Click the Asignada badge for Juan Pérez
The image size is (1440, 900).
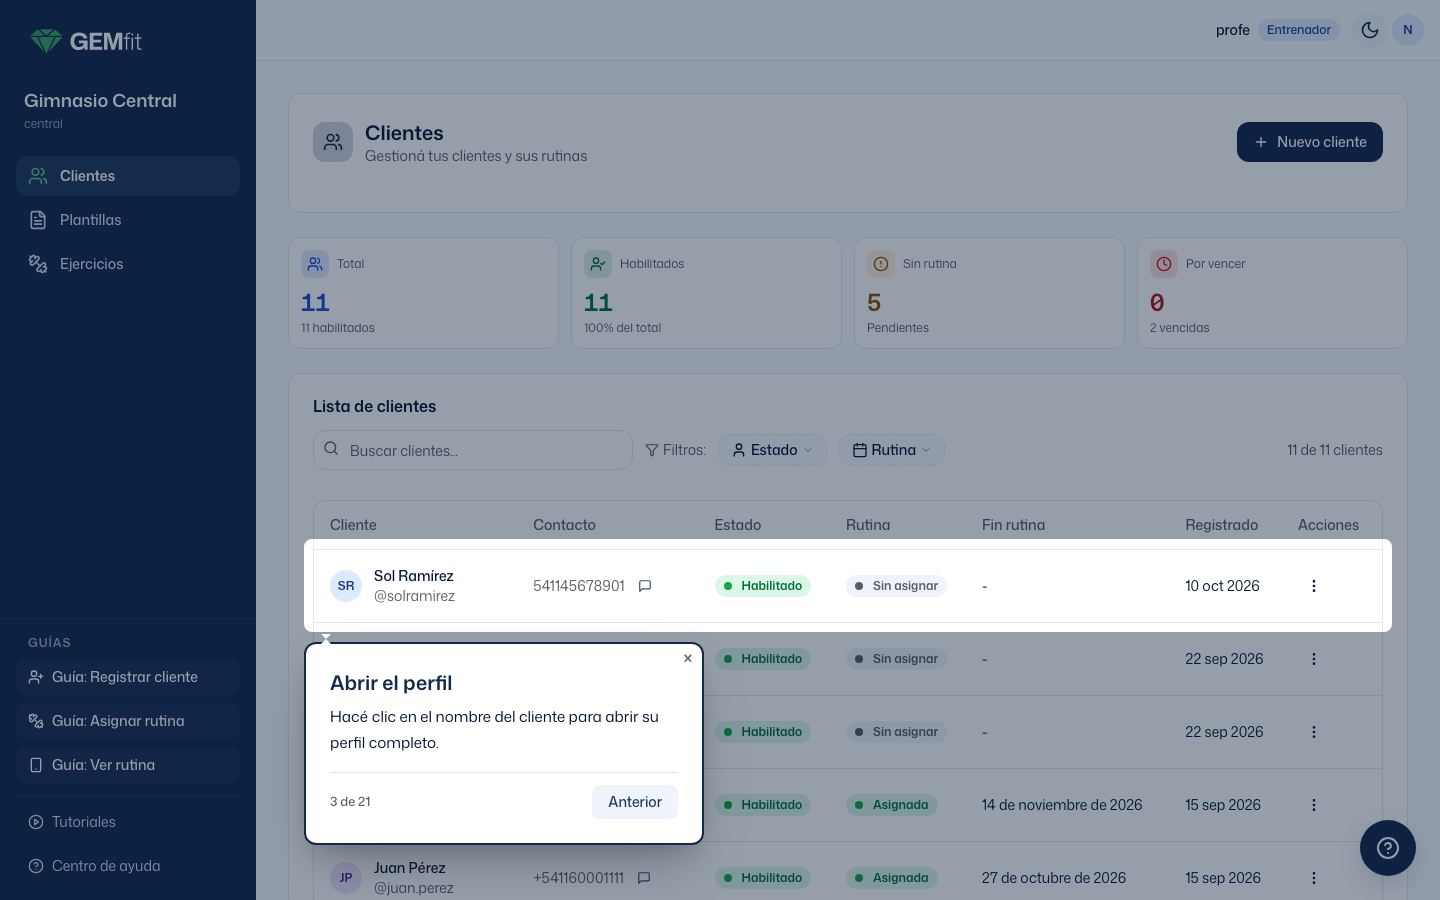[x=892, y=878]
